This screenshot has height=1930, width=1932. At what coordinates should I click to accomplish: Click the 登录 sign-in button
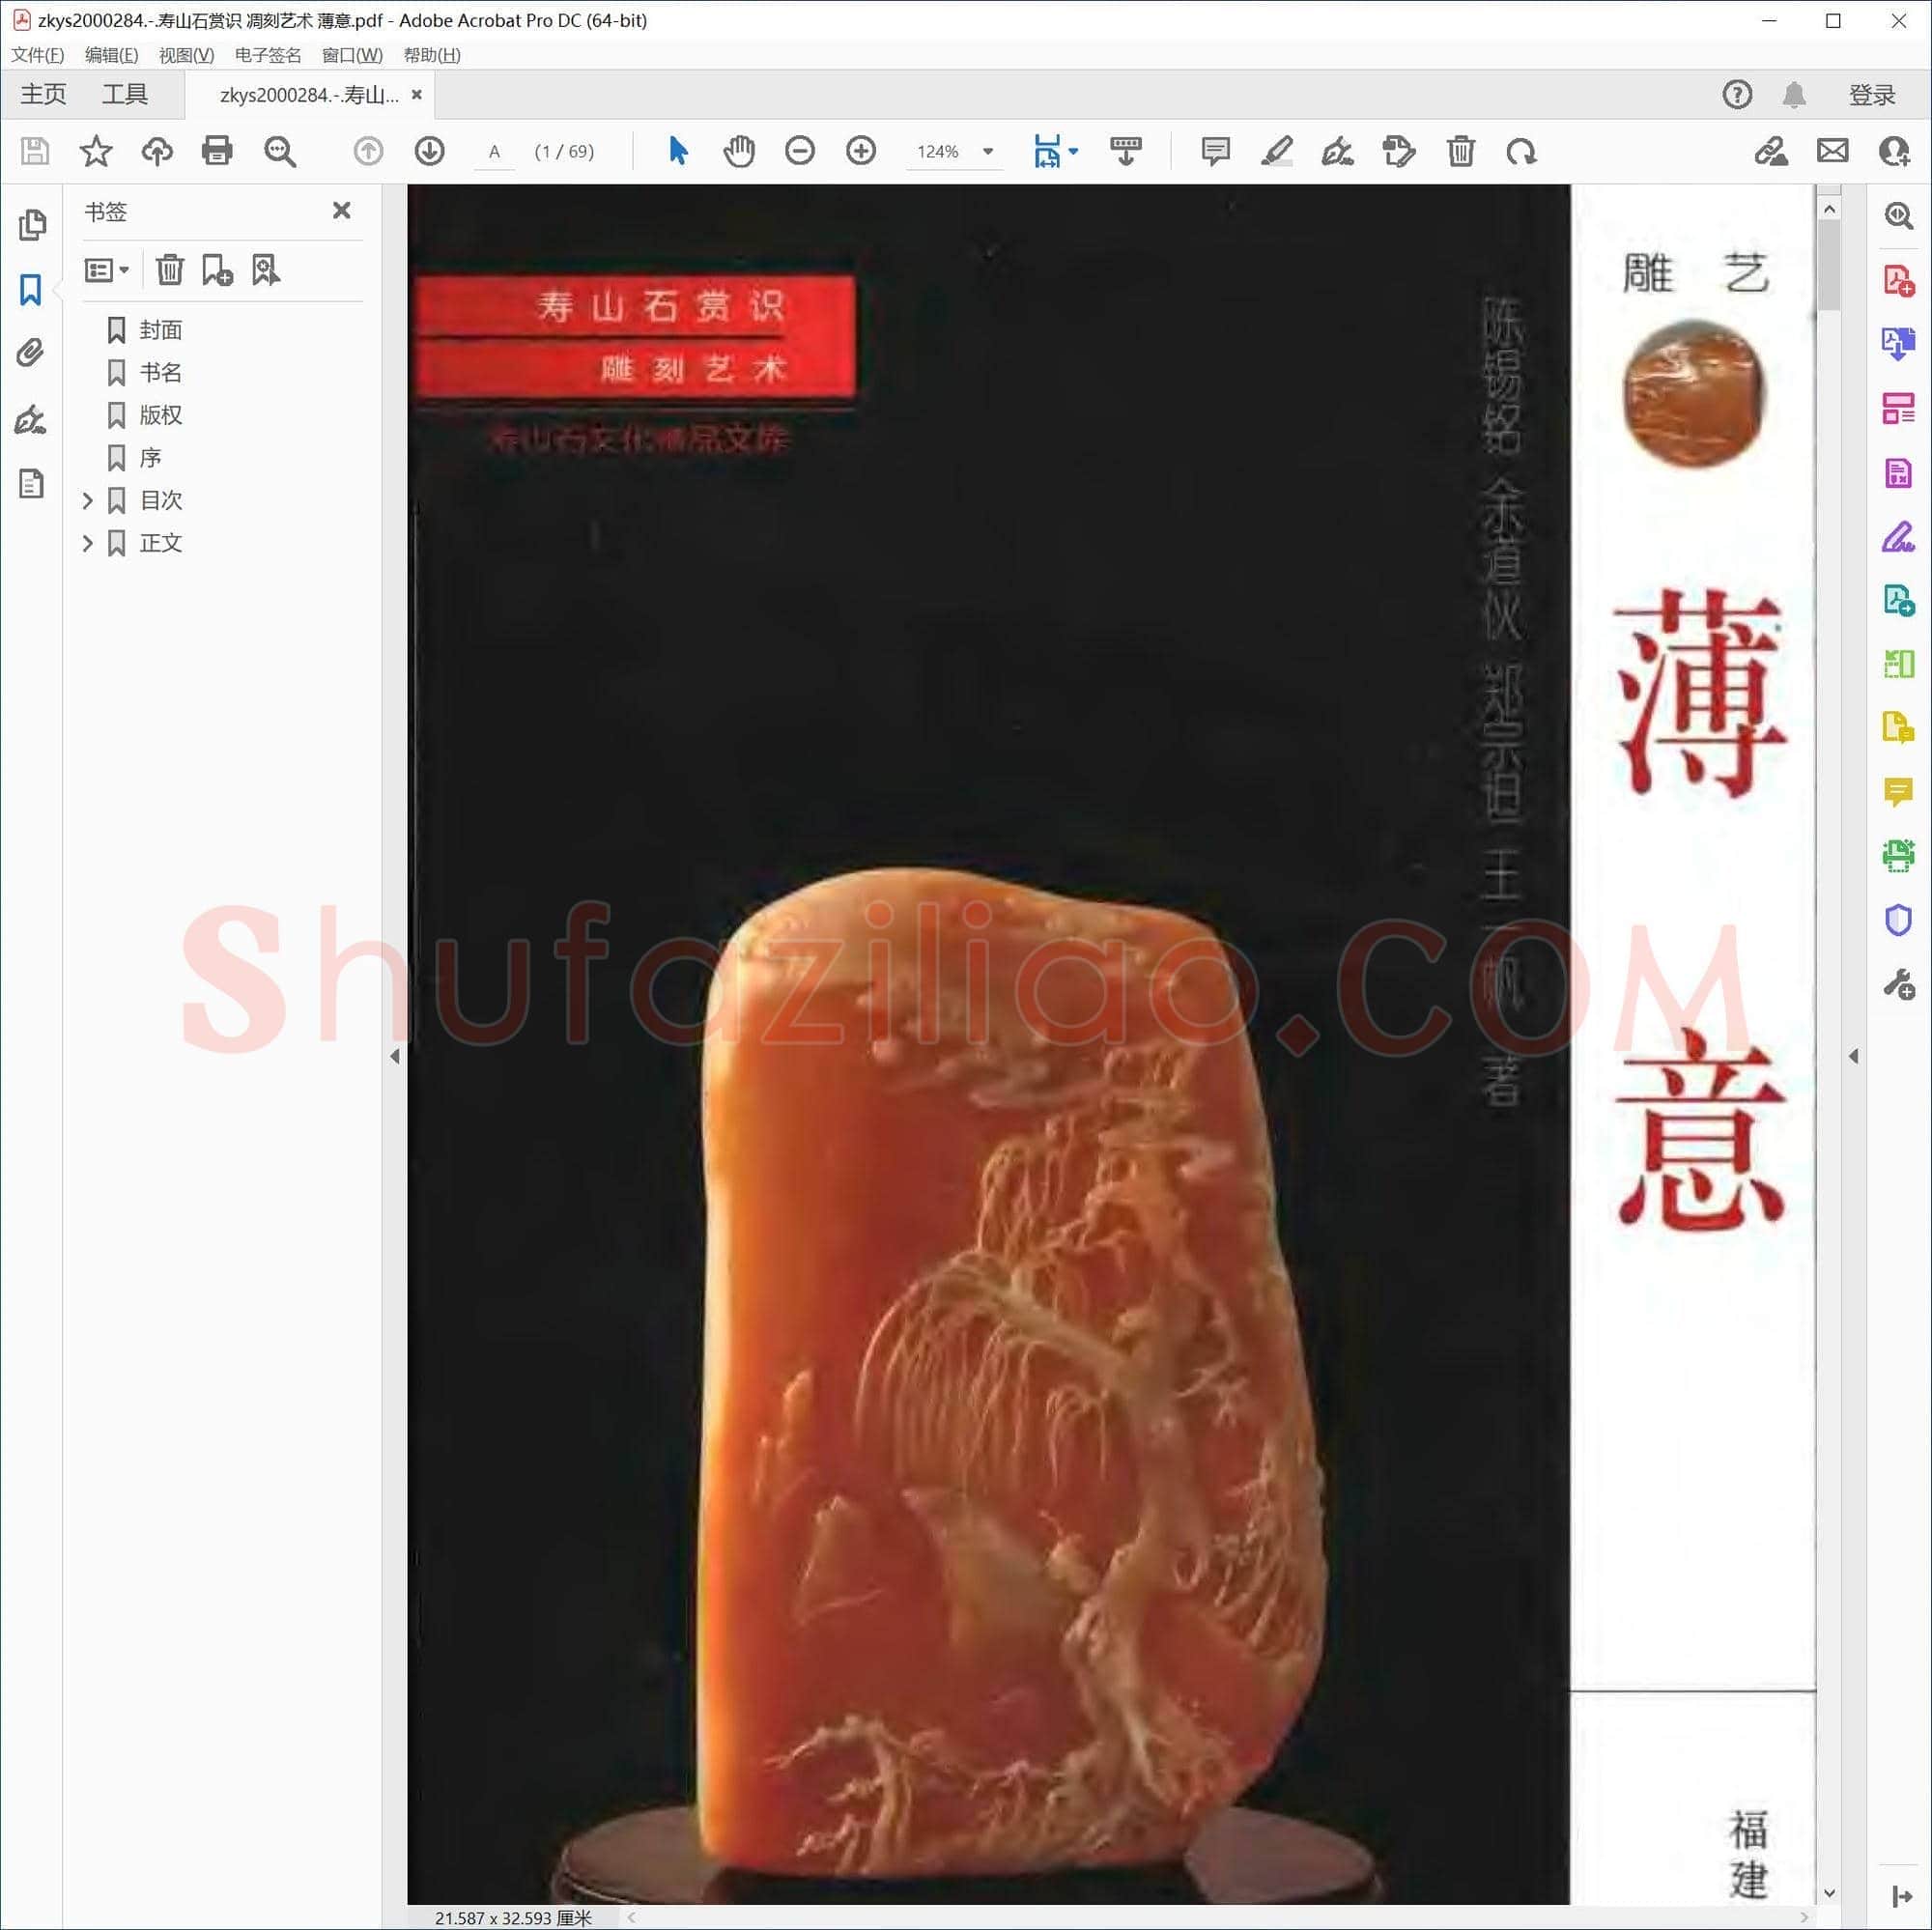tap(1872, 95)
